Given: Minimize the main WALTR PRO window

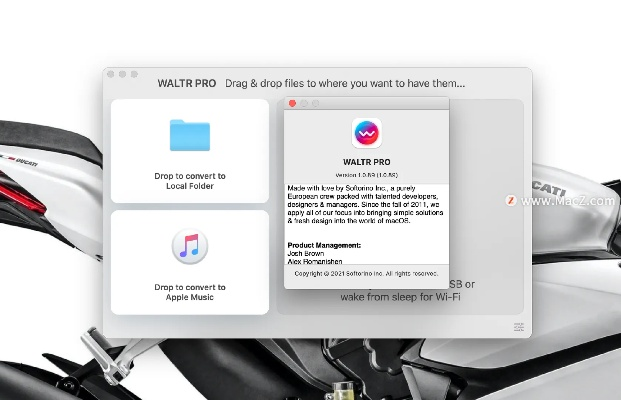Looking at the screenshot, I should pyautogui.click(x=122, y=74).
